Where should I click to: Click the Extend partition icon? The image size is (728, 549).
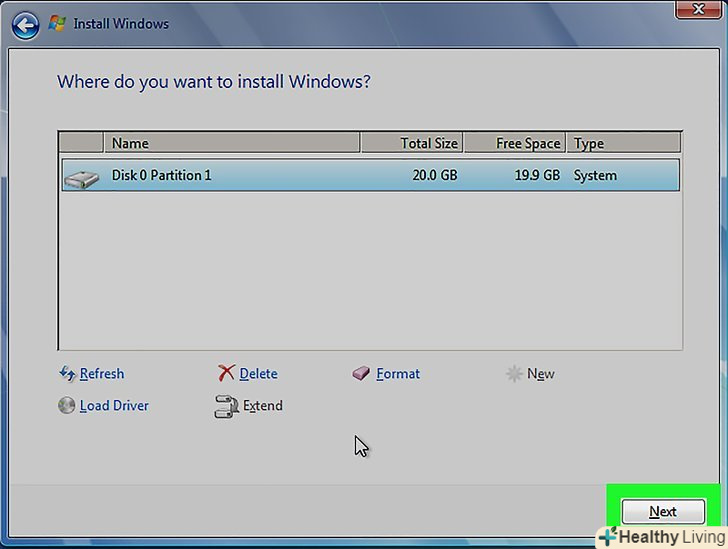coord(226,406)
